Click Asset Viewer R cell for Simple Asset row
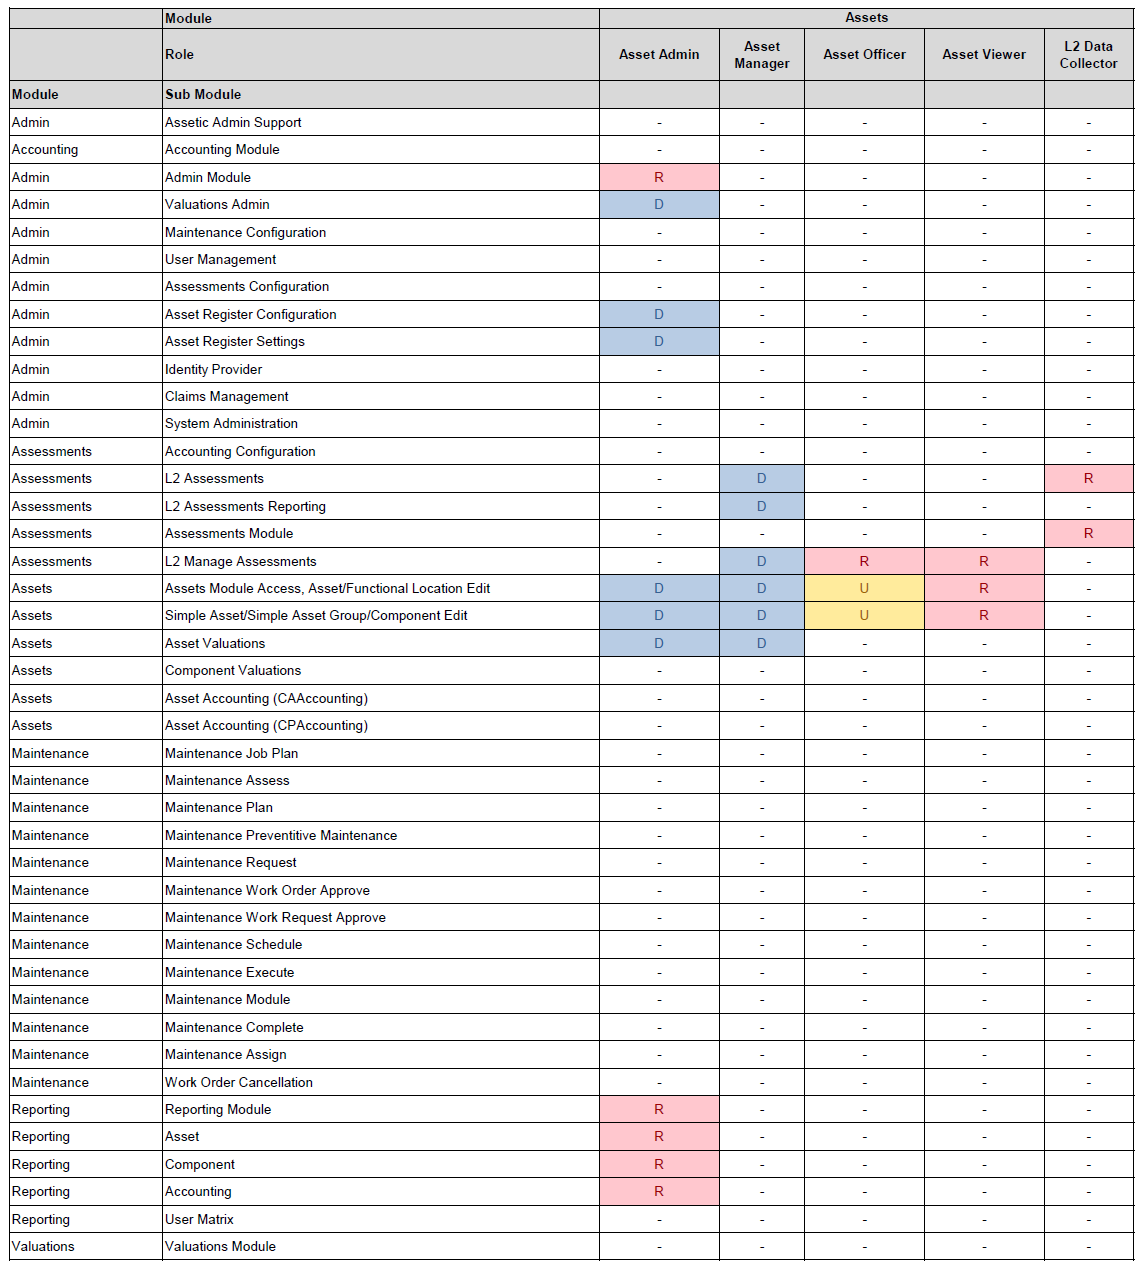1143x1269 pixels. tap(984, 615)
